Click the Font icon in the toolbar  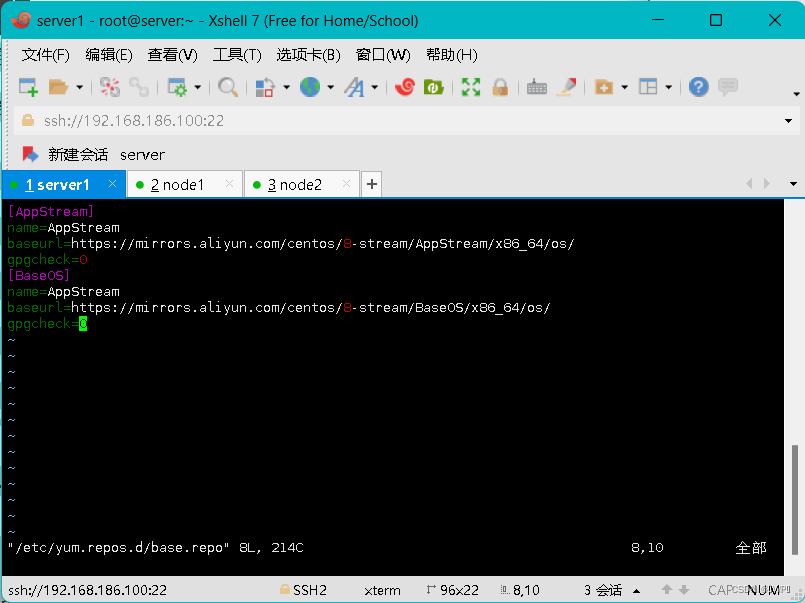354,87
